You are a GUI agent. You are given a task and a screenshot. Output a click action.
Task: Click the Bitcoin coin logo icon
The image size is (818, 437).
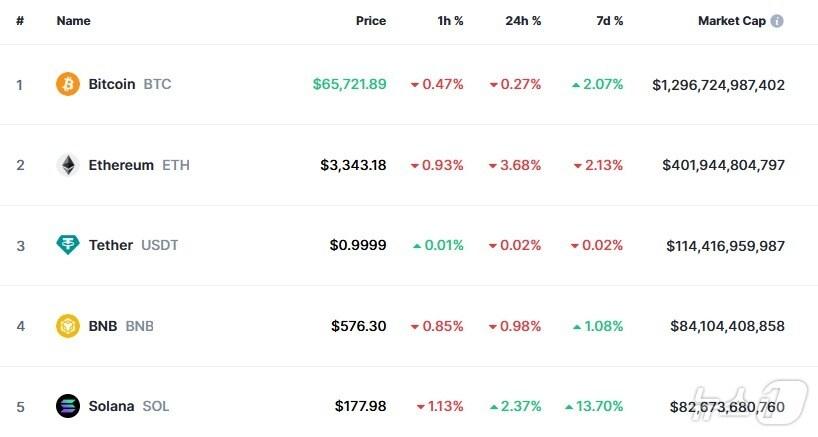(68, 84)
